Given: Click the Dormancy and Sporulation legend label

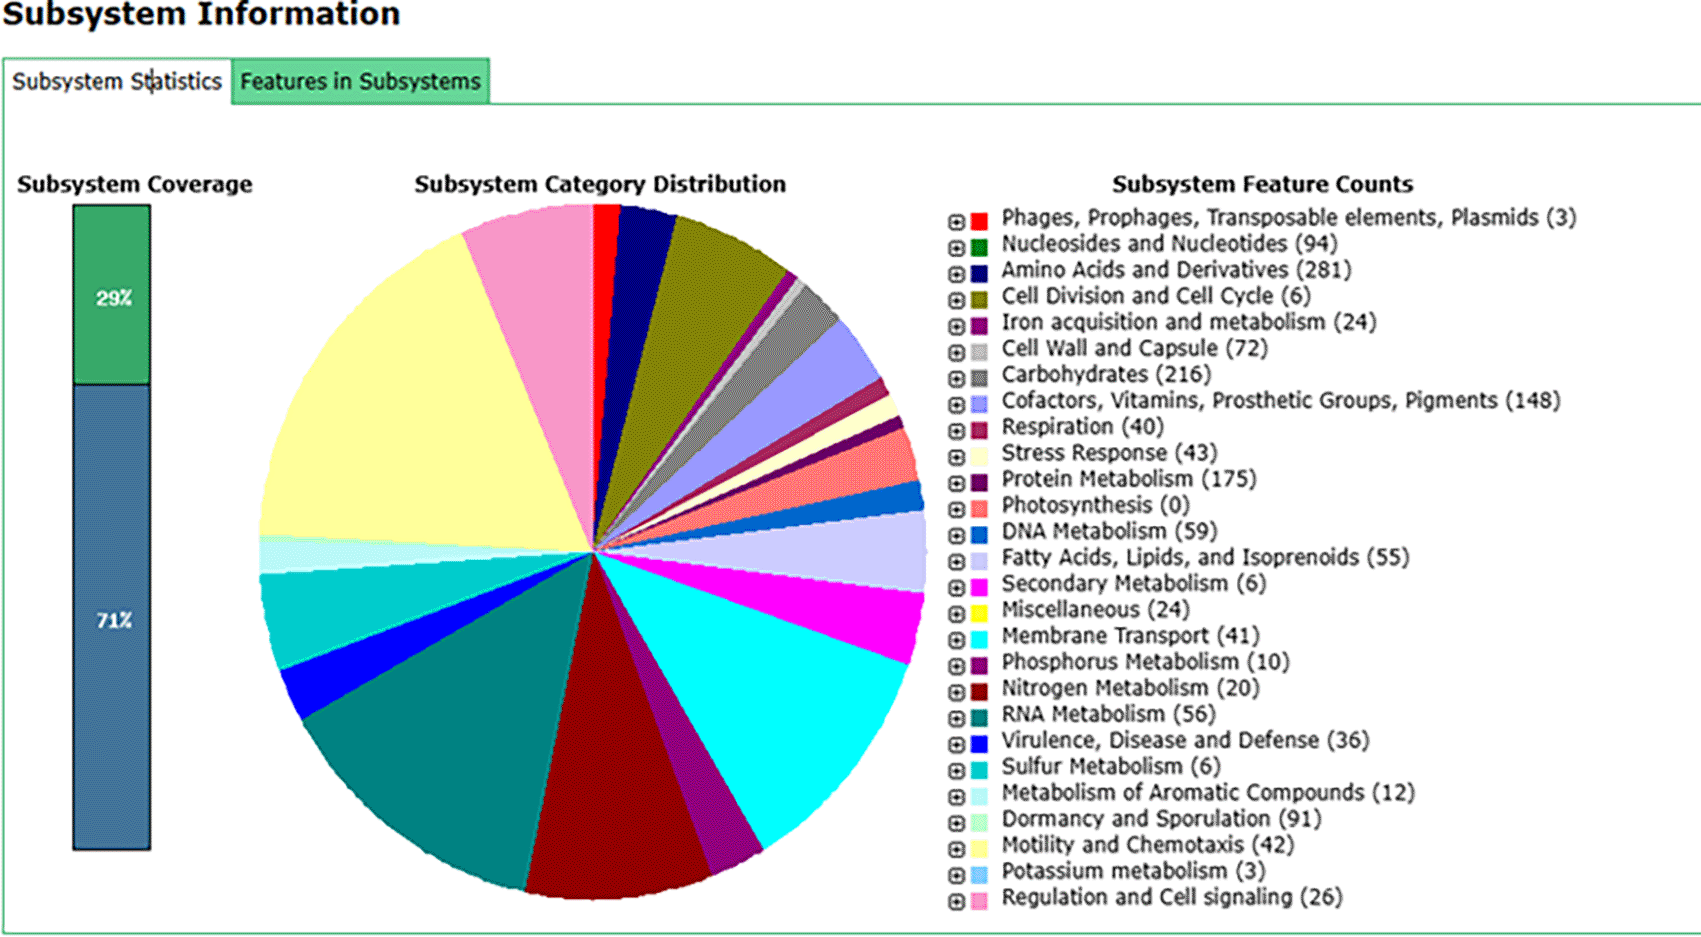Looking at the screenshot, I should (1160, 819).
